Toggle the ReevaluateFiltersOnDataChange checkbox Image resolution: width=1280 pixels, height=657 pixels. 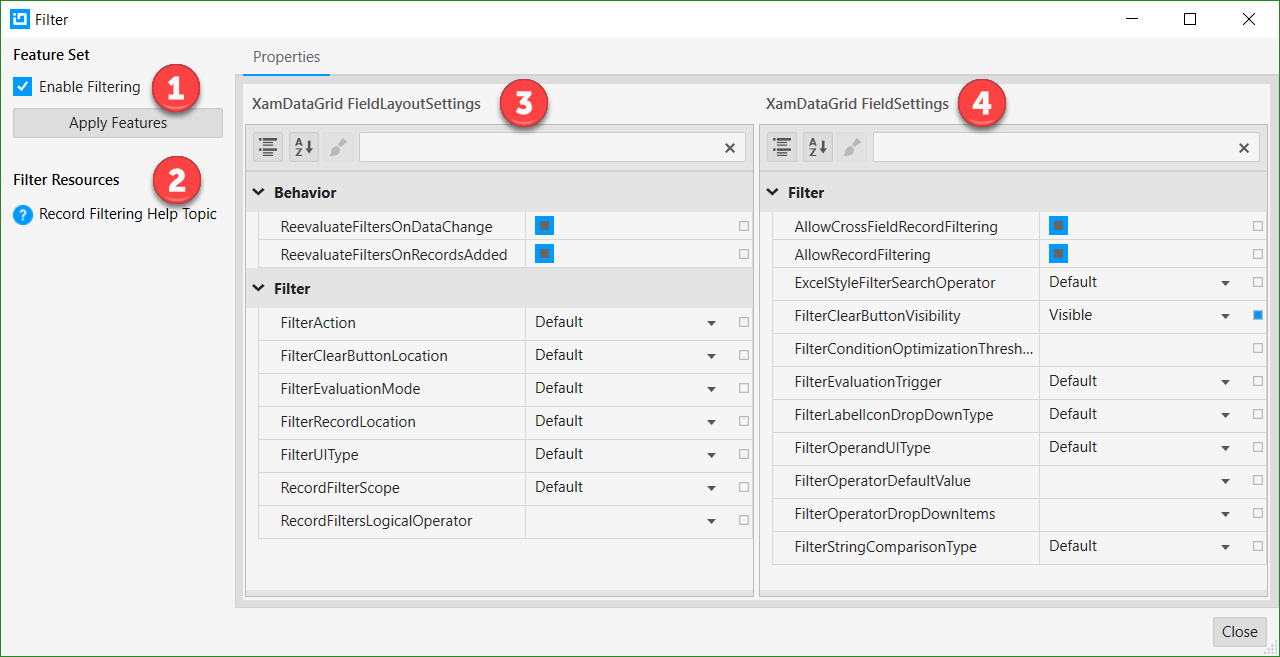pos(544,226)
